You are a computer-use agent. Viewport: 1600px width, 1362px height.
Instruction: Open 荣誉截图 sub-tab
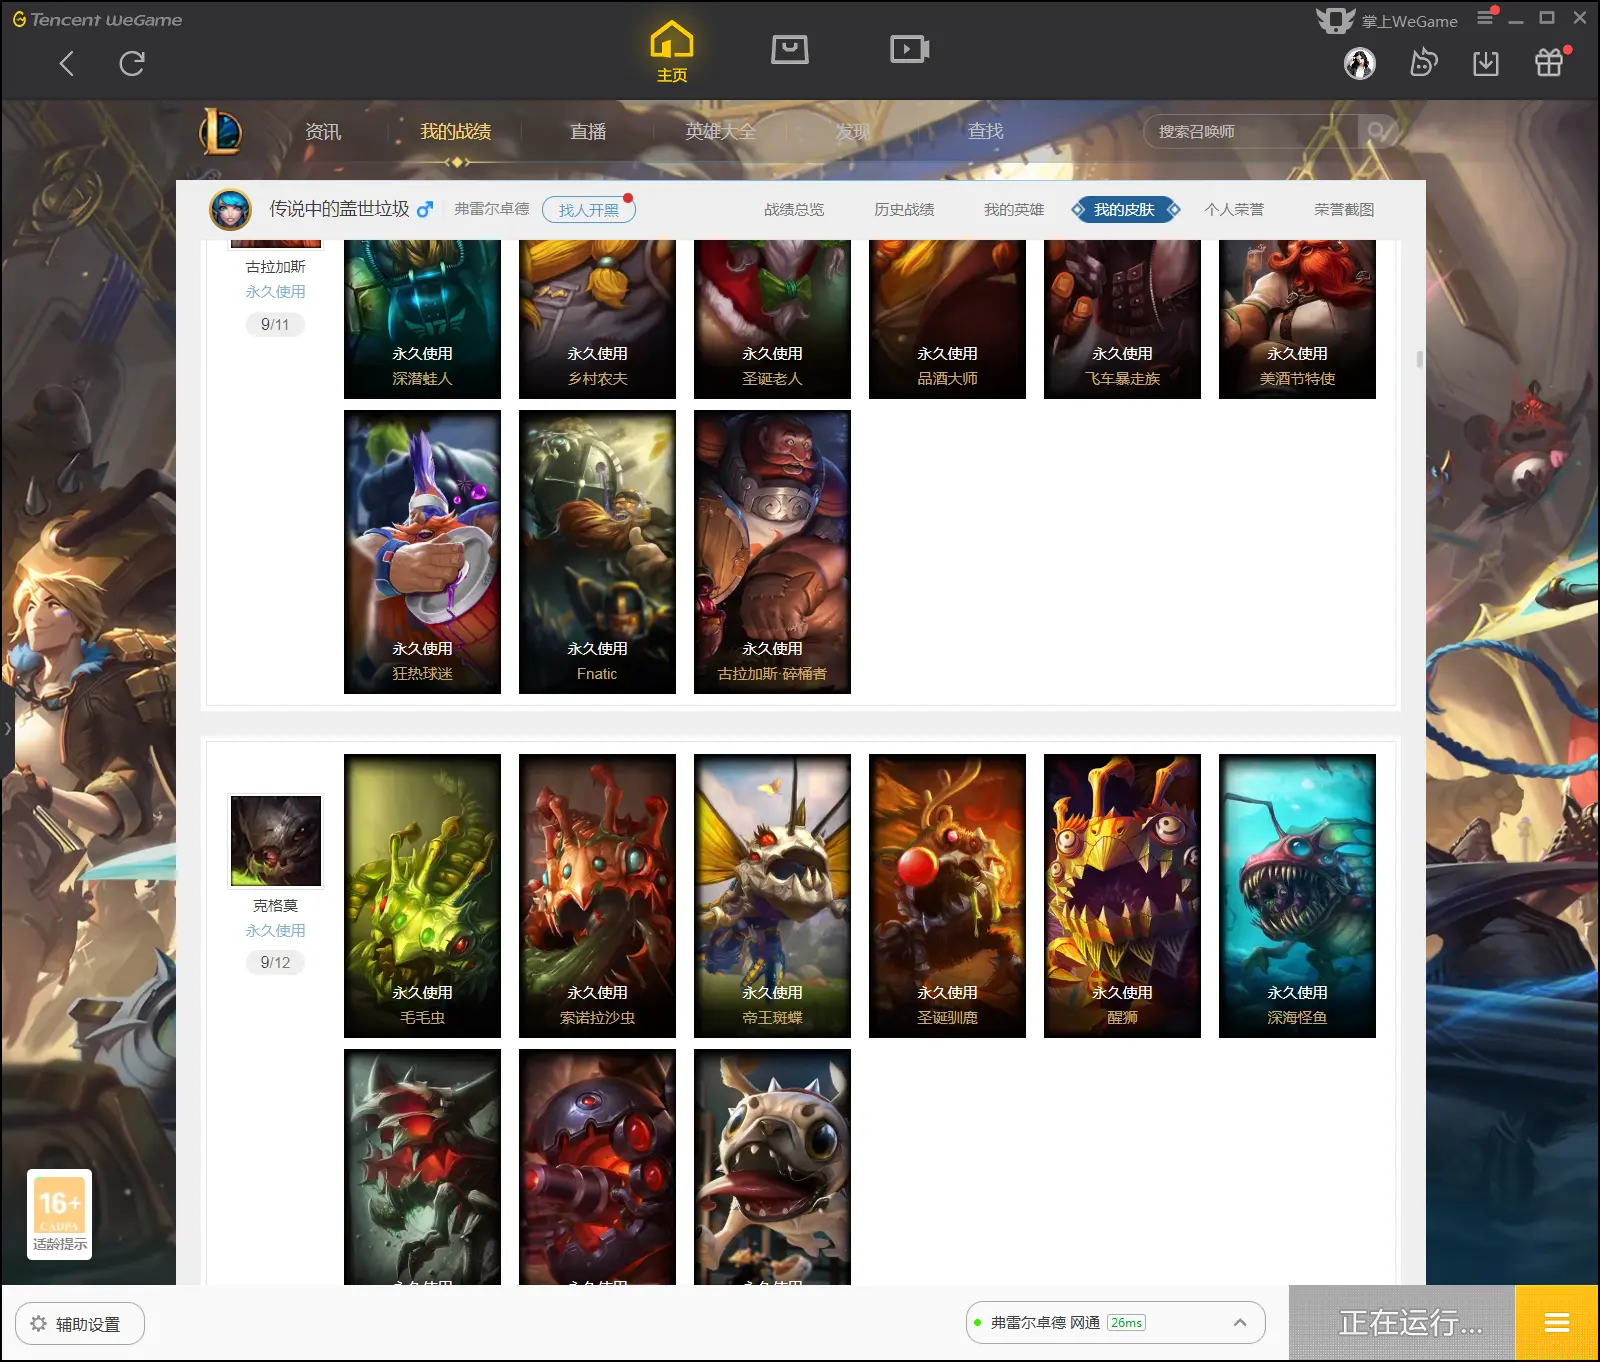click(1344, 209)
